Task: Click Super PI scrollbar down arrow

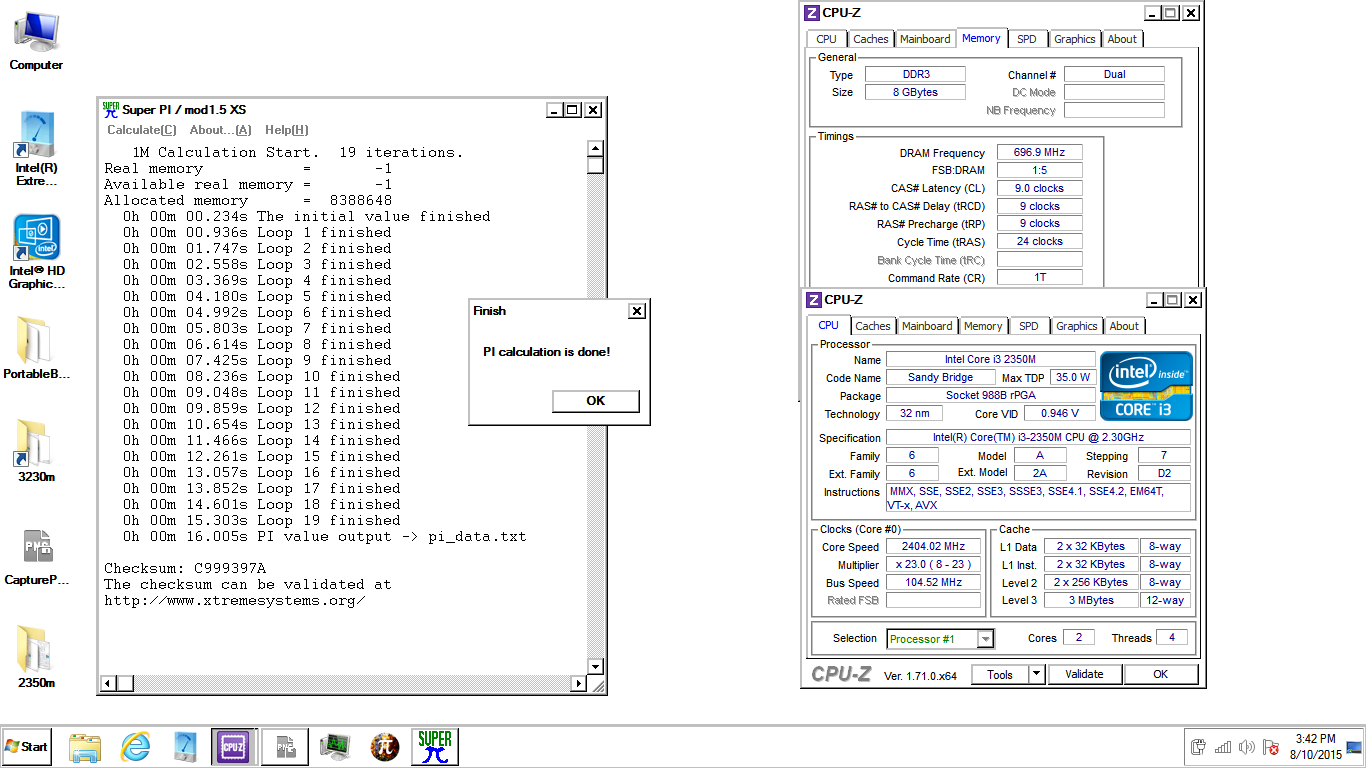Action: (x=595, y=666)
